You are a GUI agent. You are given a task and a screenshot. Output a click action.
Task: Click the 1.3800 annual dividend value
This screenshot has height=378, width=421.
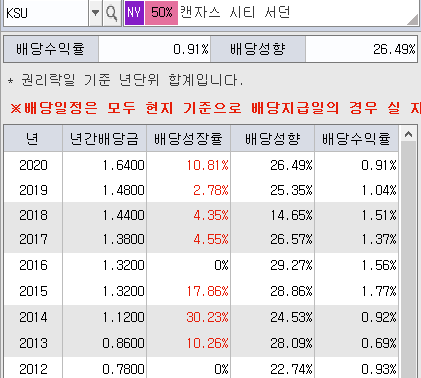[x=123, y=239]
